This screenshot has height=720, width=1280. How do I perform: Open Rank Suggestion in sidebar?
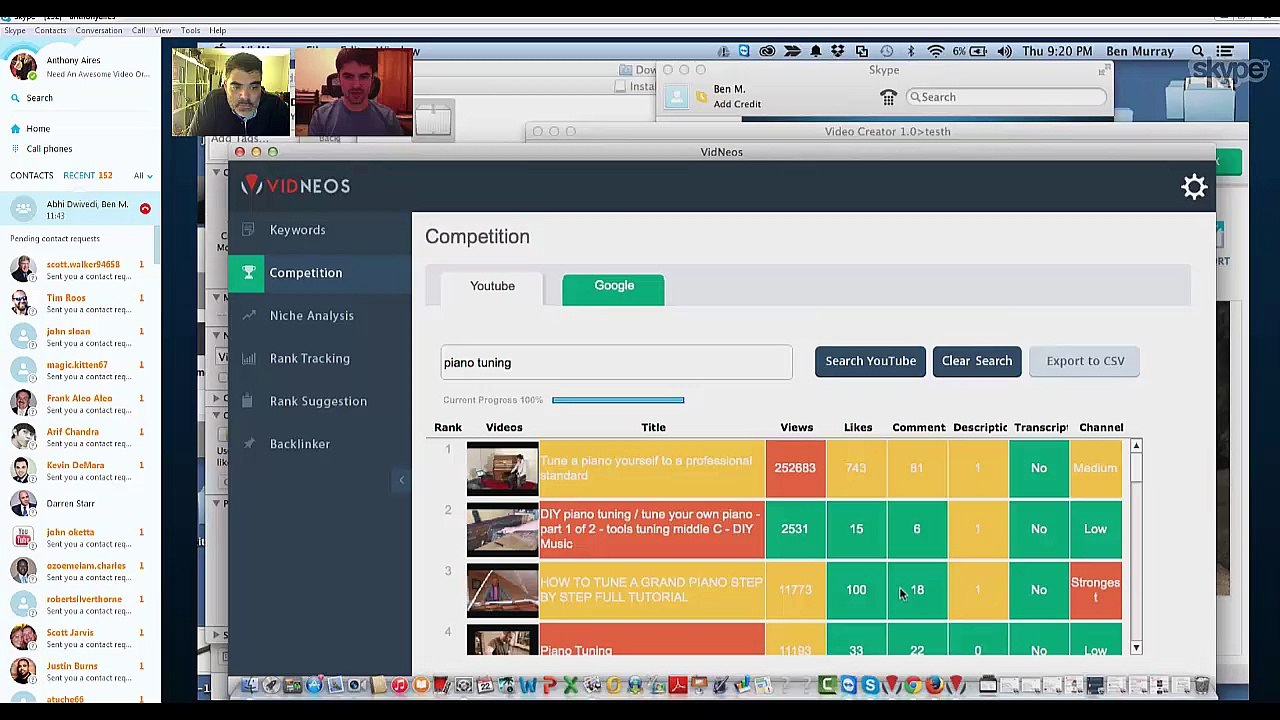coord(318,401)
